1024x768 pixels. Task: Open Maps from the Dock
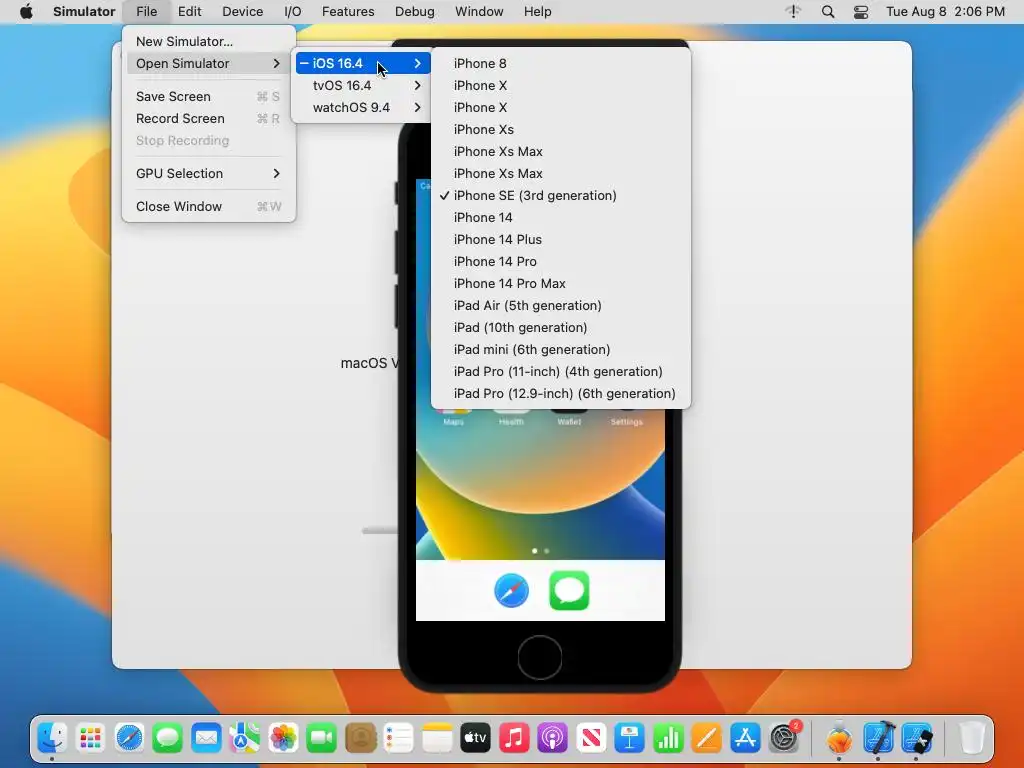[x=244, y=738]
